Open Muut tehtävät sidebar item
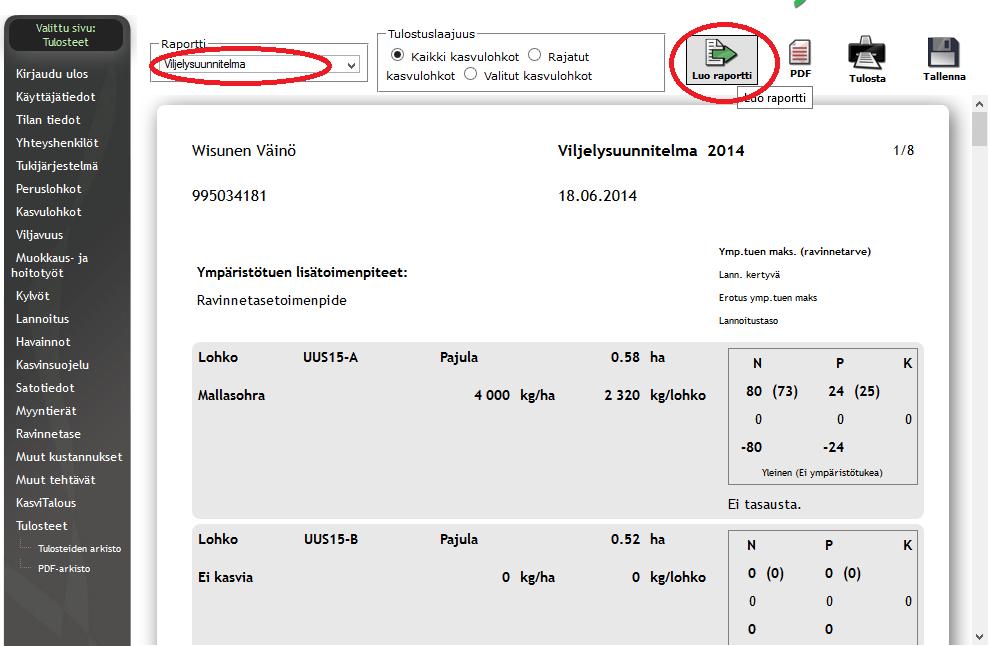Screen dimensions: 990x646 56,480
